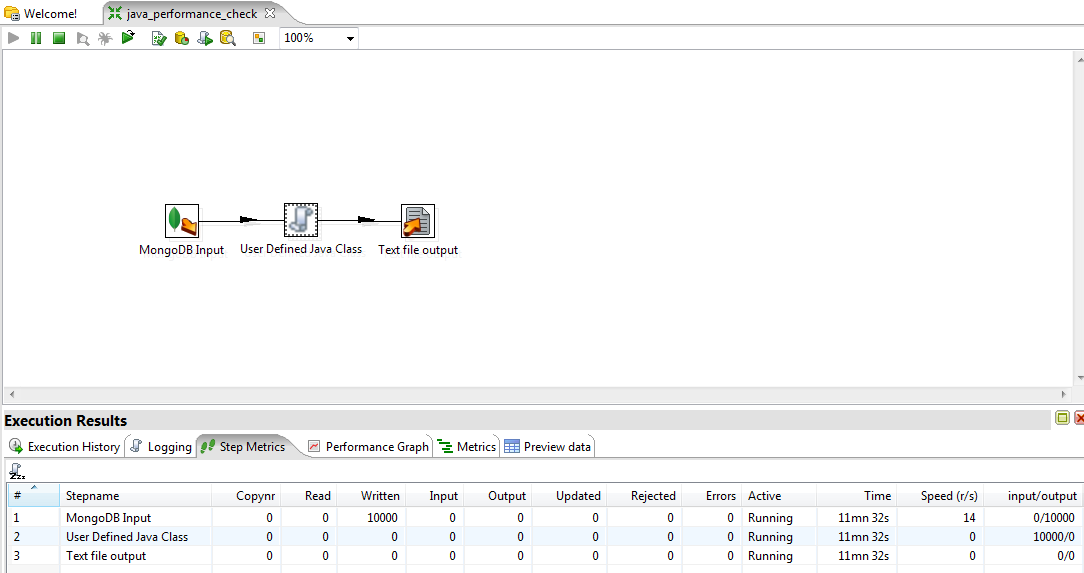Image resolution: width=1084 pixels, height=573 pixels.
Task: Click the input/output value 0/0
Action: point(1065,556)
